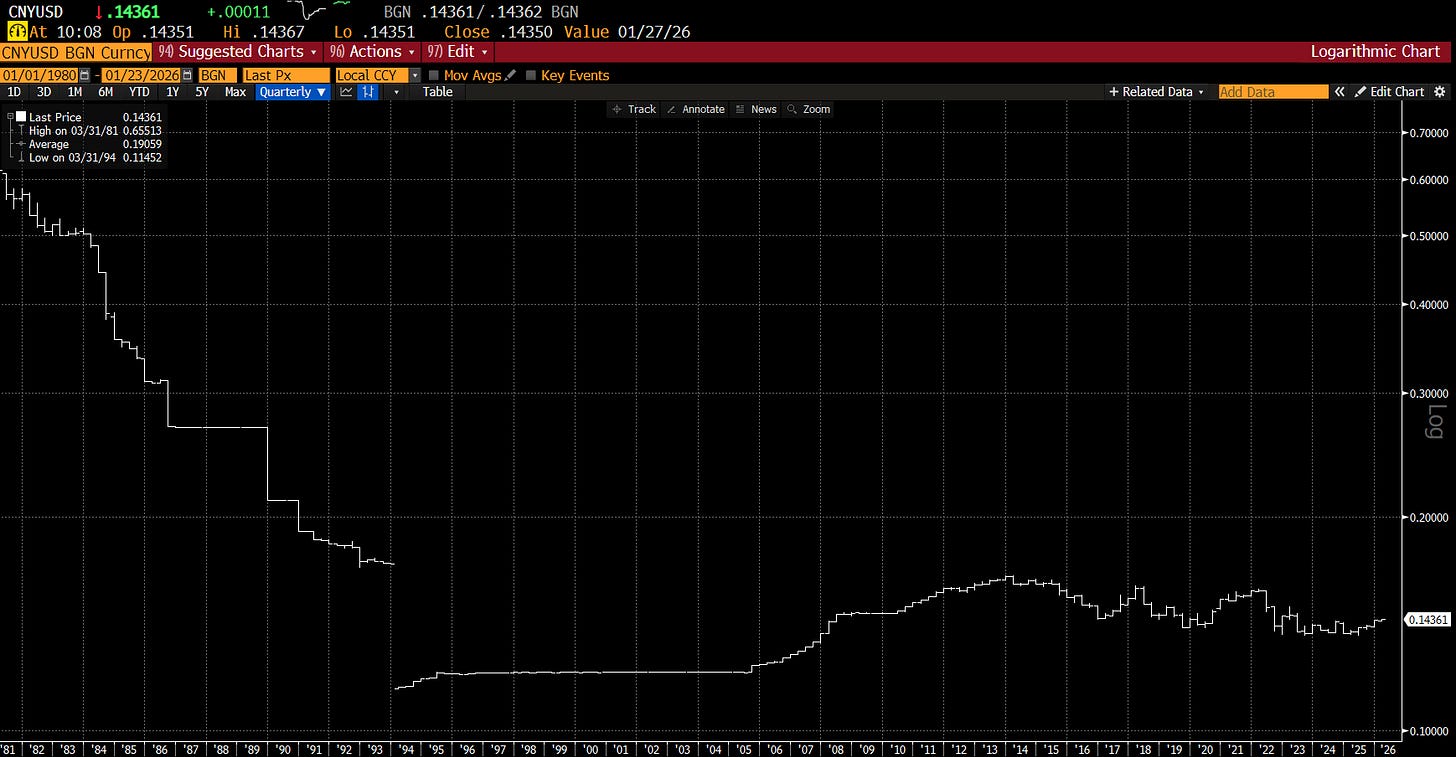This screenshot has width=1456, height=757.
Task: Click the Last Px field
Action: pyautogui.click(x=286, y=75)
